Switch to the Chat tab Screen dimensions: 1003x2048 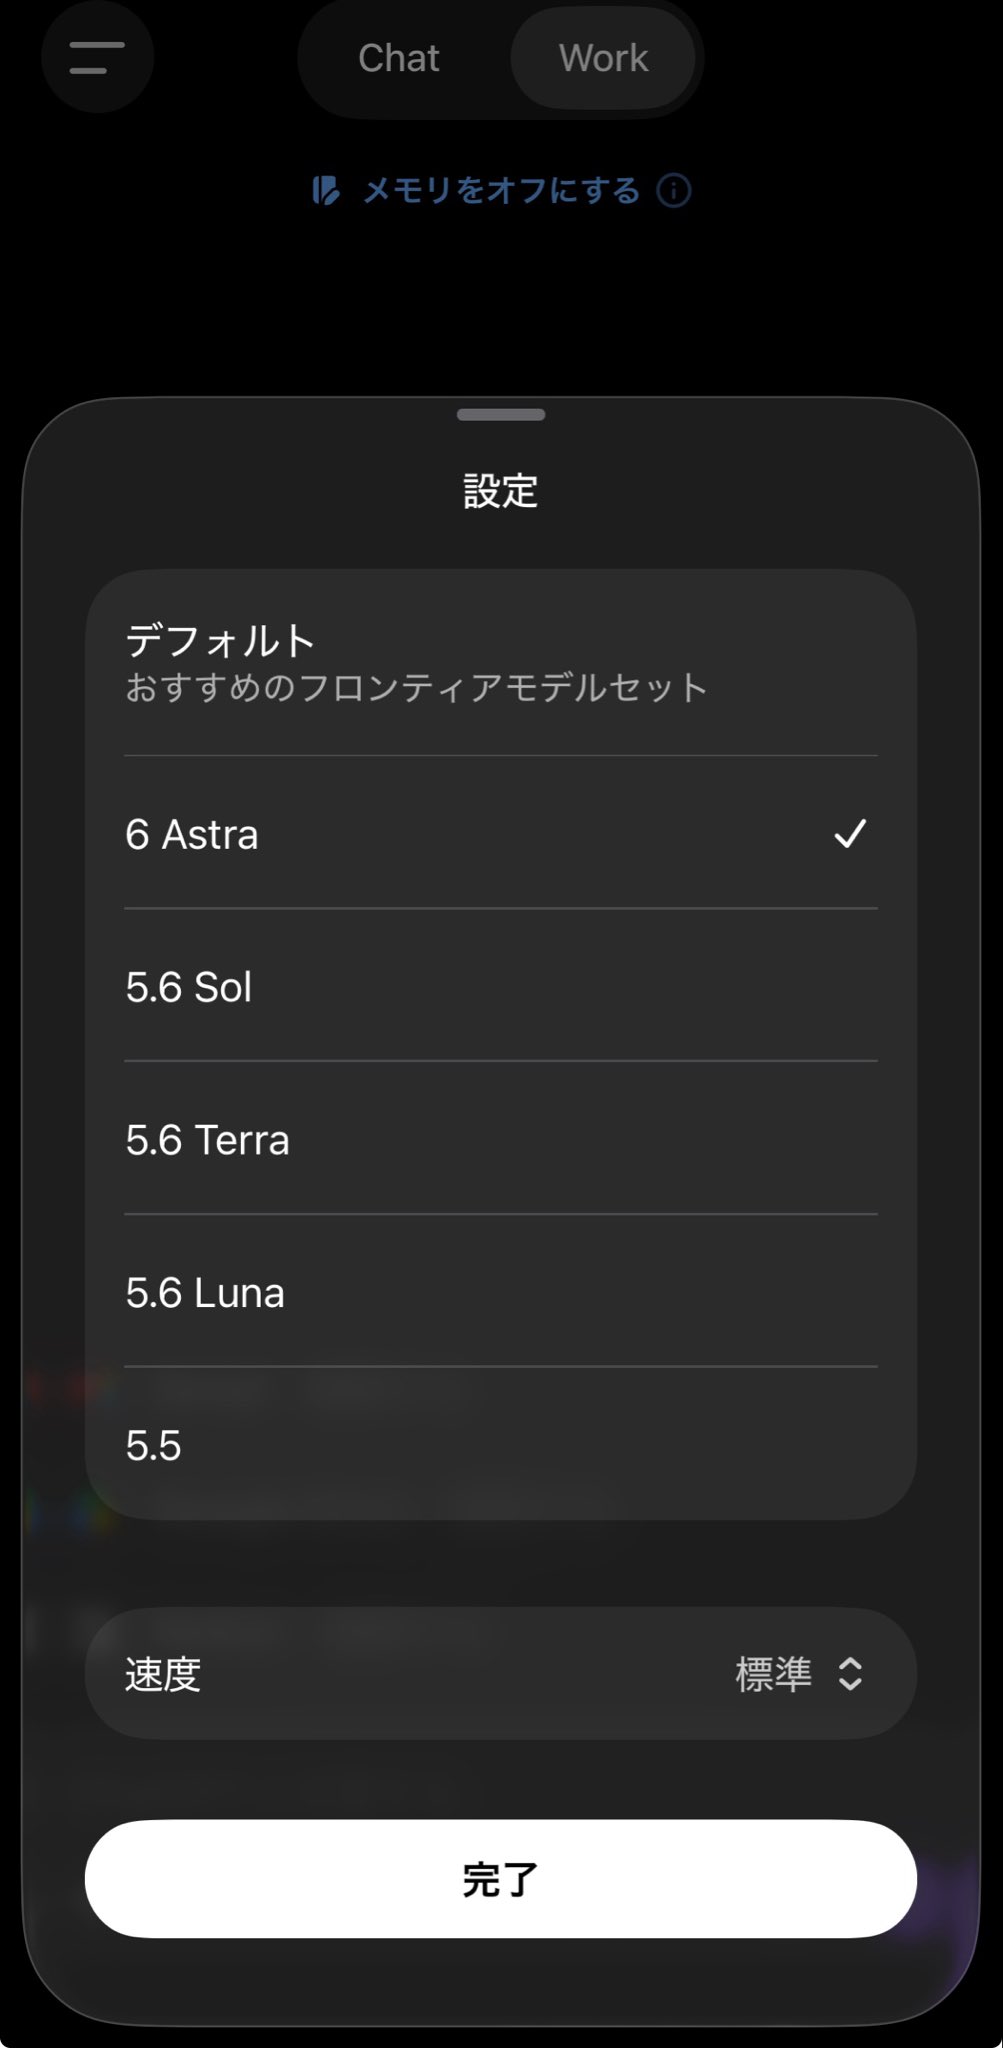click(x=399, y=58)
